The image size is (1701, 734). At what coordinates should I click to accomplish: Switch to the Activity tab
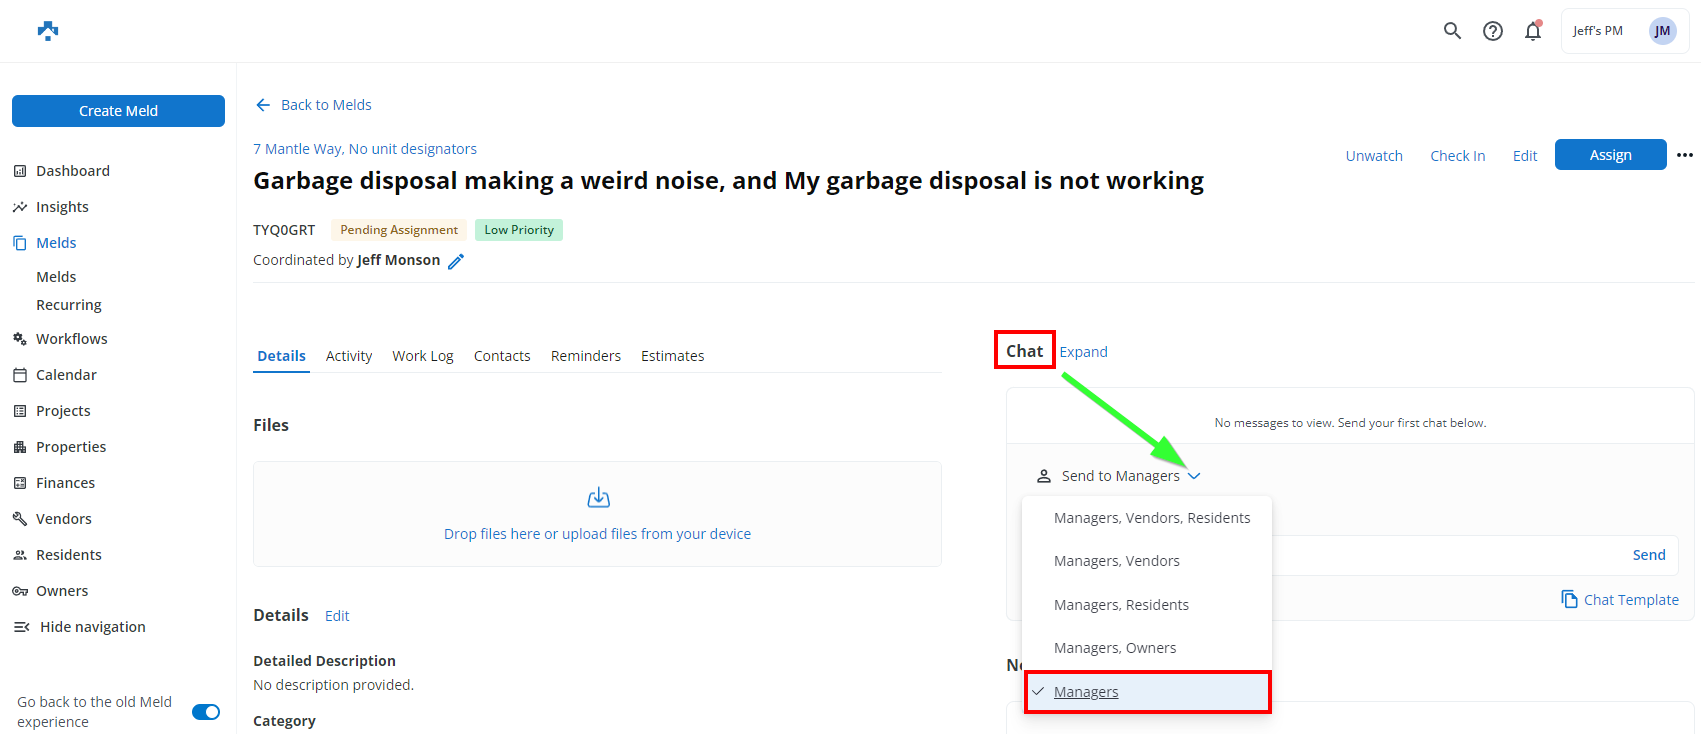click(348, 356)
